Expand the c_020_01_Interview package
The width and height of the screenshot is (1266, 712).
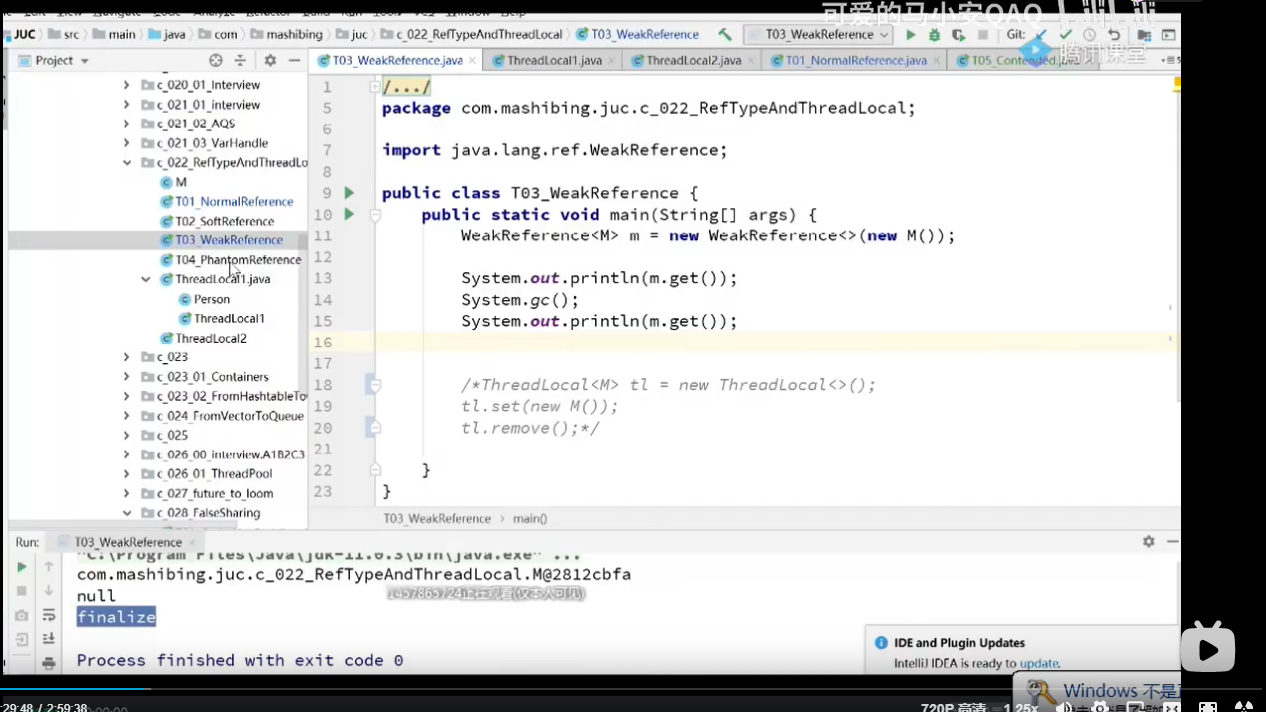pyautogui.click(x=126, y=85)
